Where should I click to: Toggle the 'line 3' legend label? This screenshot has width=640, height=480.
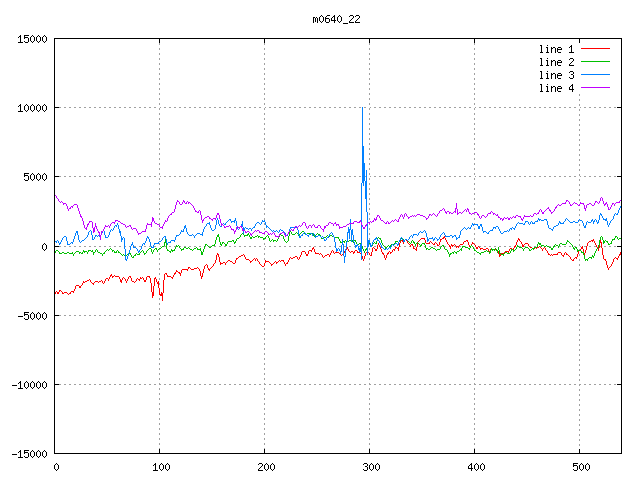557,75
